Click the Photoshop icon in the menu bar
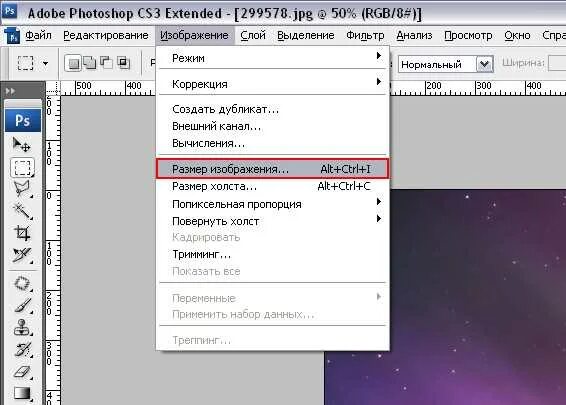This screenshot has height=405, width=566. (12, 35)
